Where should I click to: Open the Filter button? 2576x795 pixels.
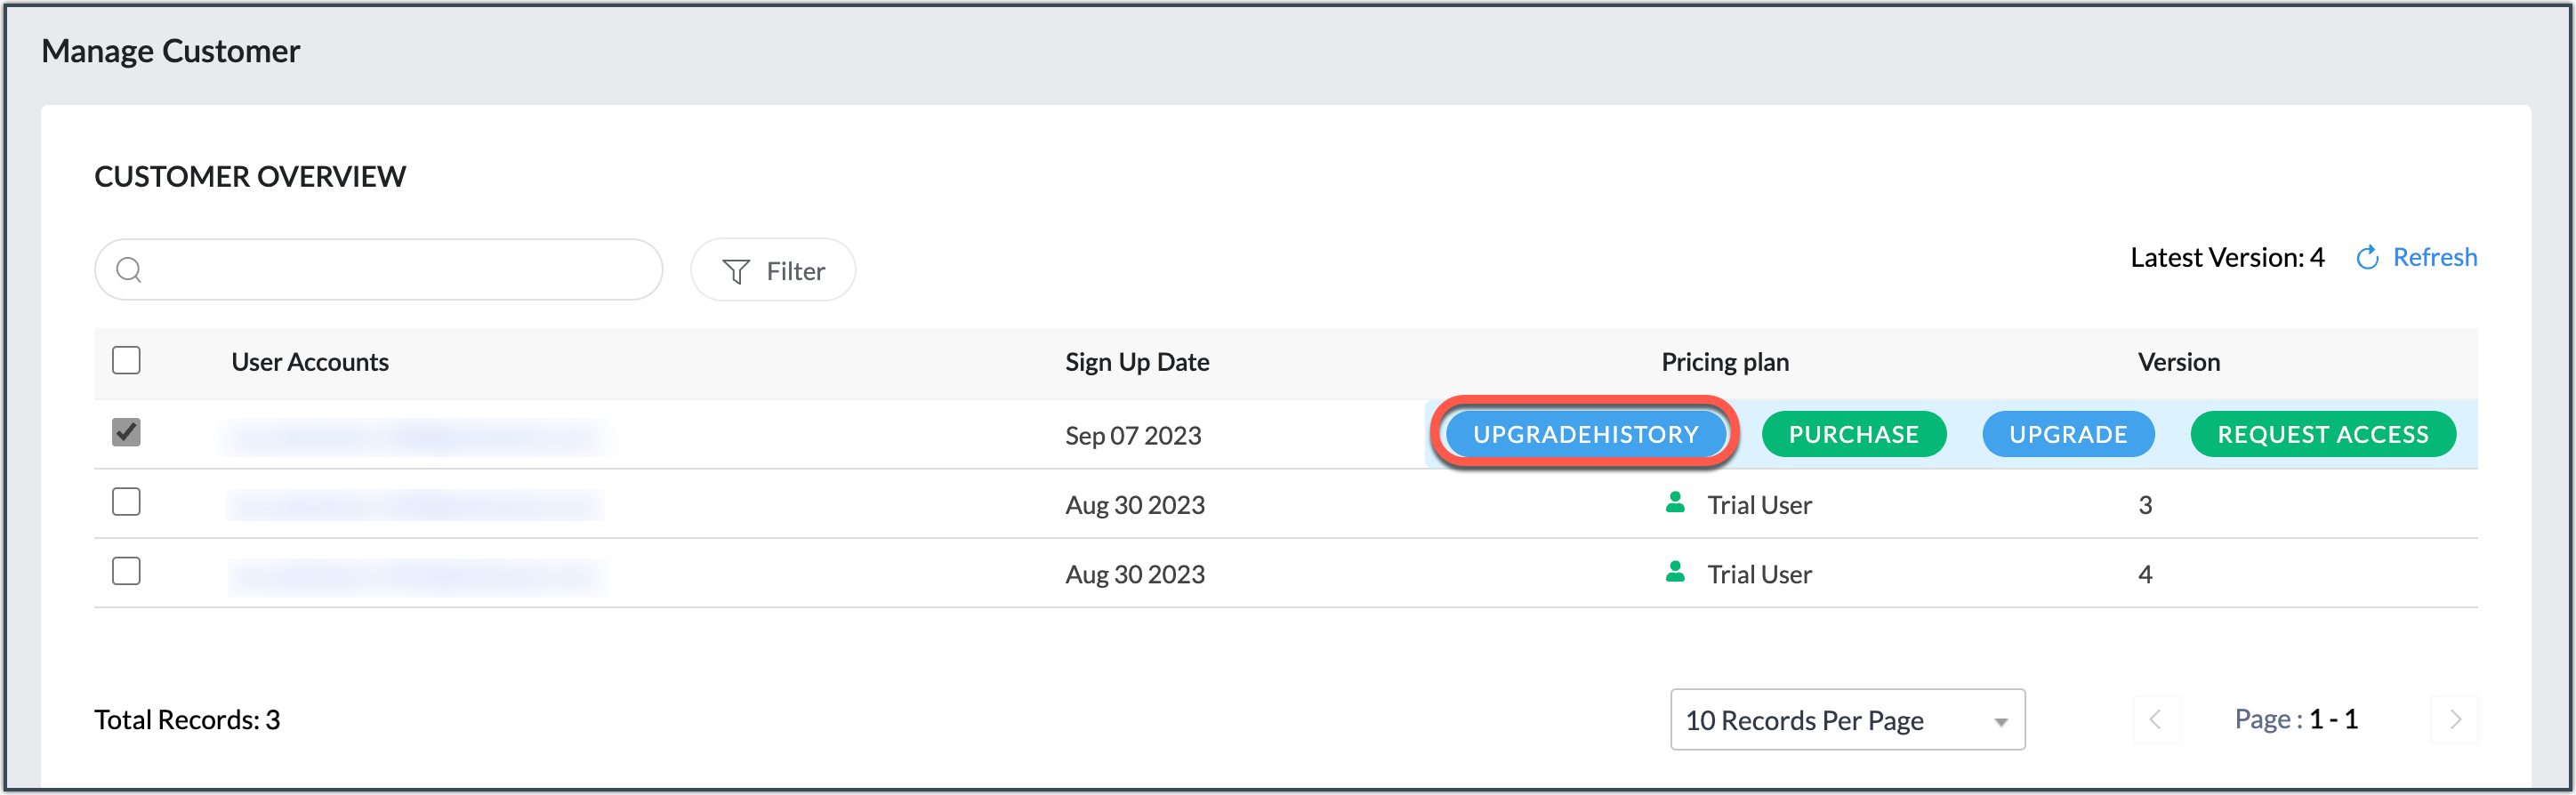coord(773,270)
